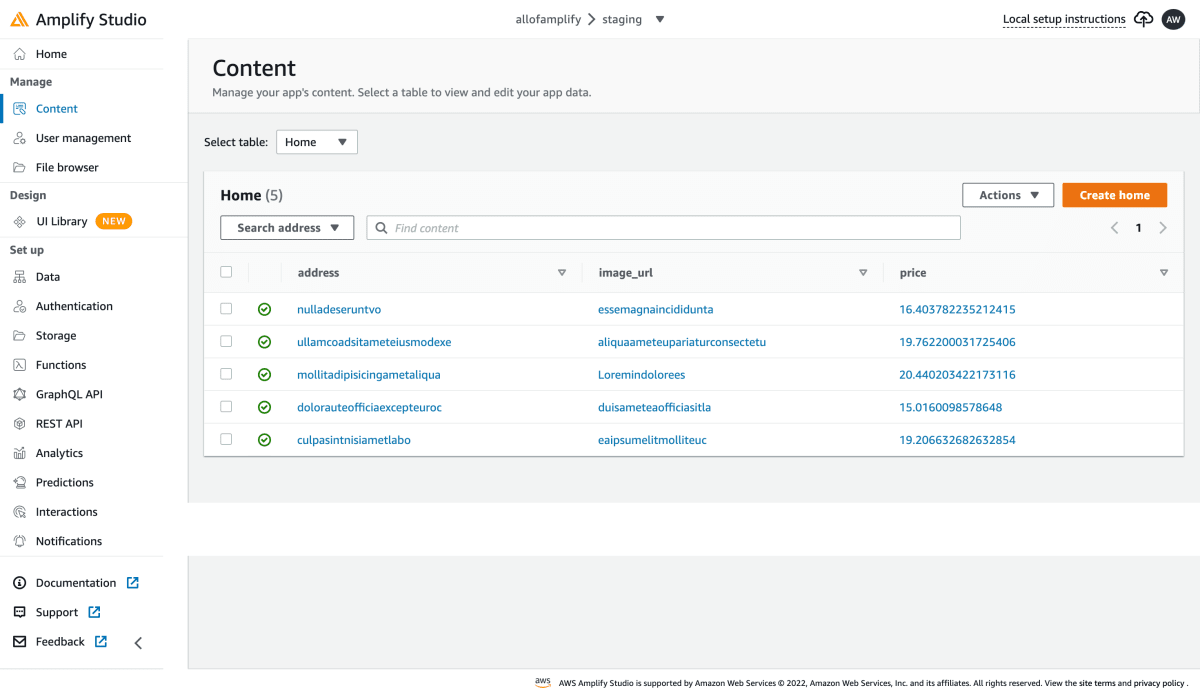Viewport: 1200px width, 697px height.
Task: Click the File browser folder icon
Action: click(x=20, y=167)
